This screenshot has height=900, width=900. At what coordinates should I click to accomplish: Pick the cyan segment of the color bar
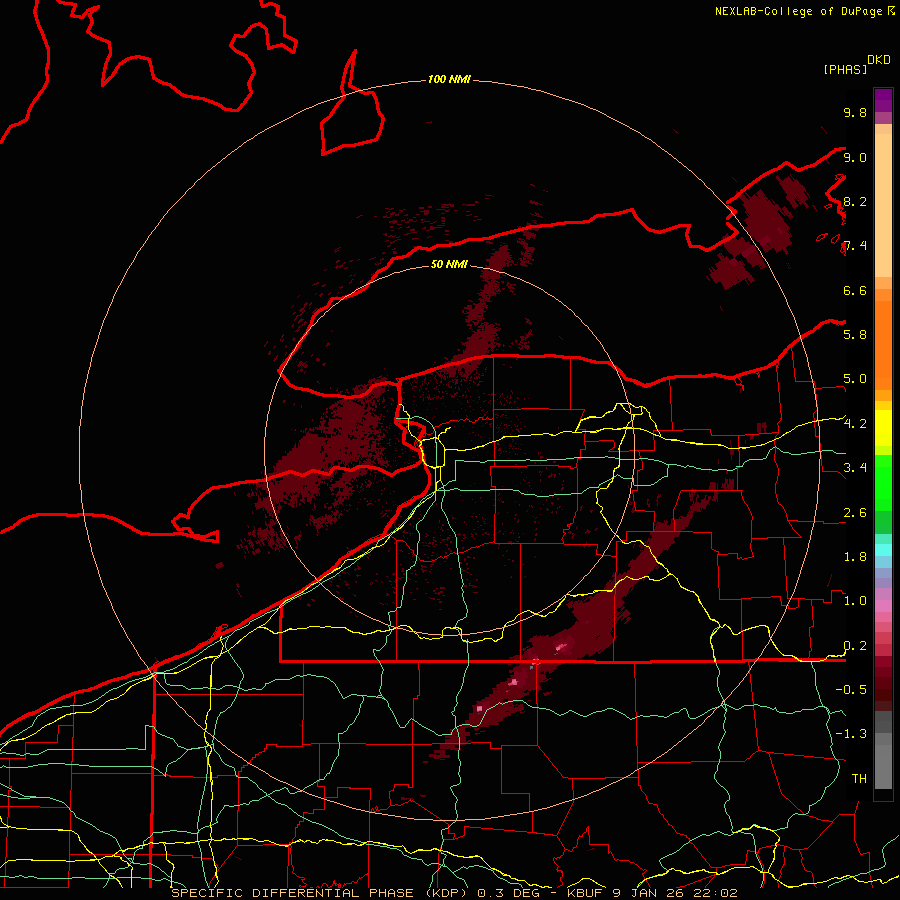(883, 550)
